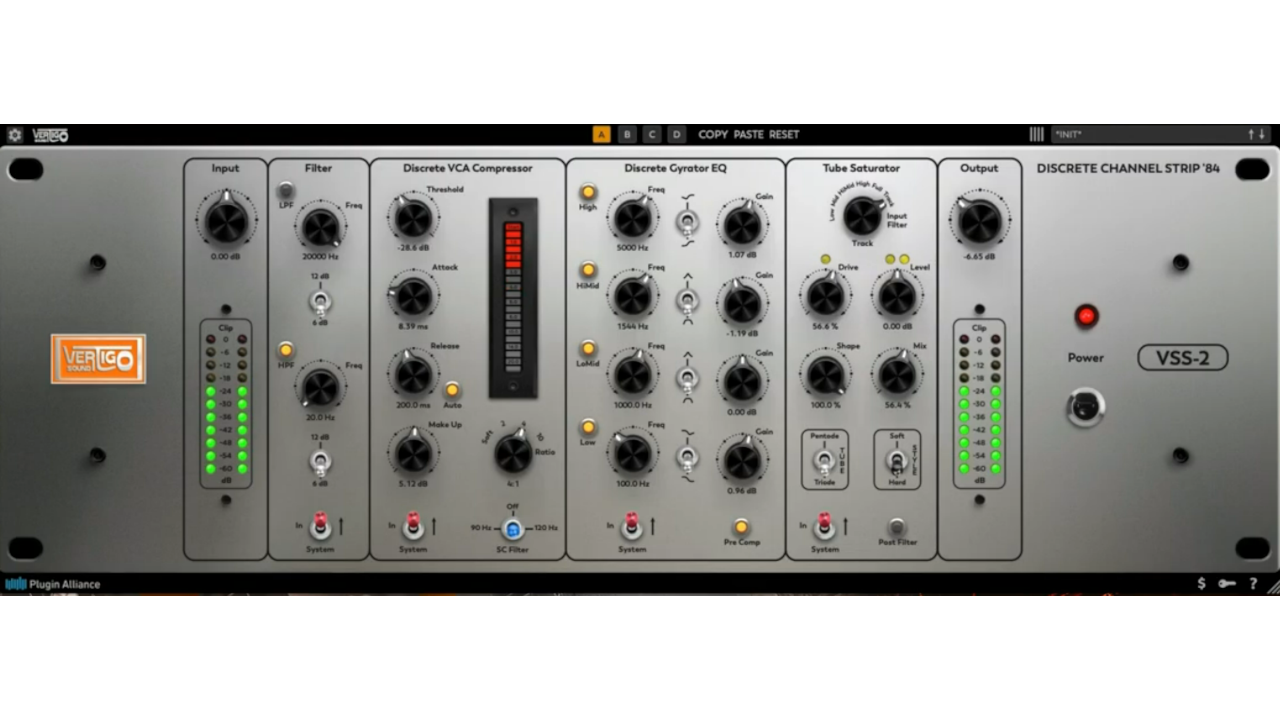Click the compressor Attack knob
Image resolution: width=1280 pixels, height=720 pixels.
tap(413, 296)
